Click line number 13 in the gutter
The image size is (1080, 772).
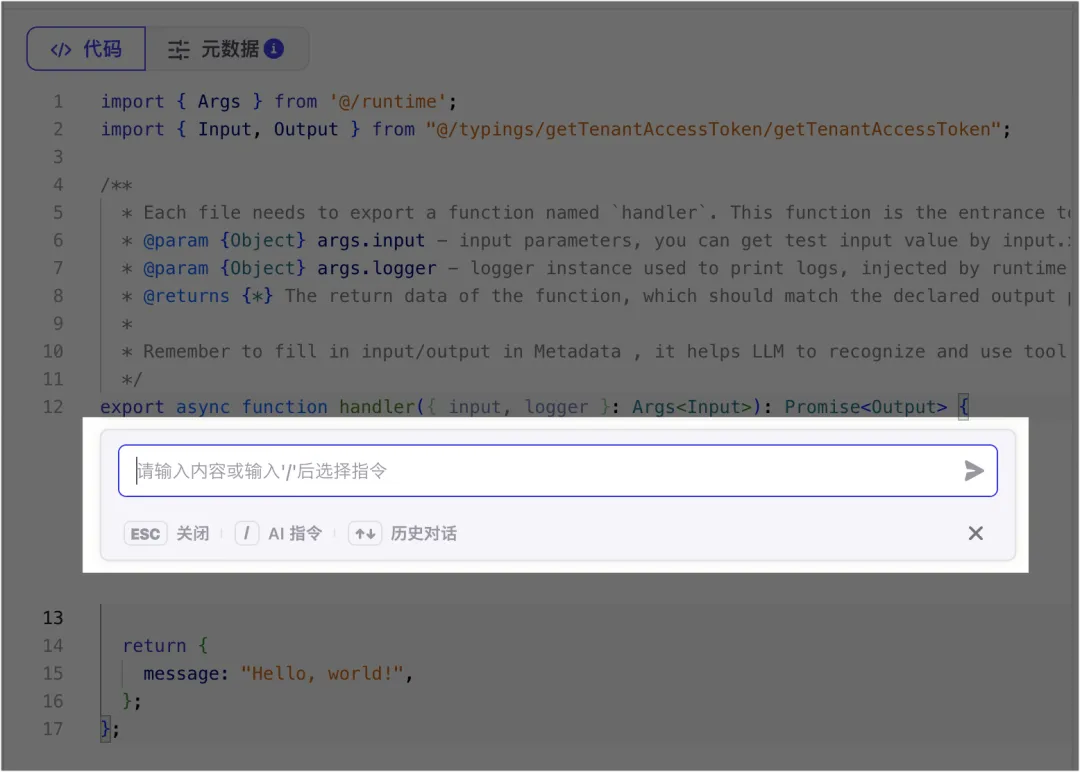pos(53,618)
